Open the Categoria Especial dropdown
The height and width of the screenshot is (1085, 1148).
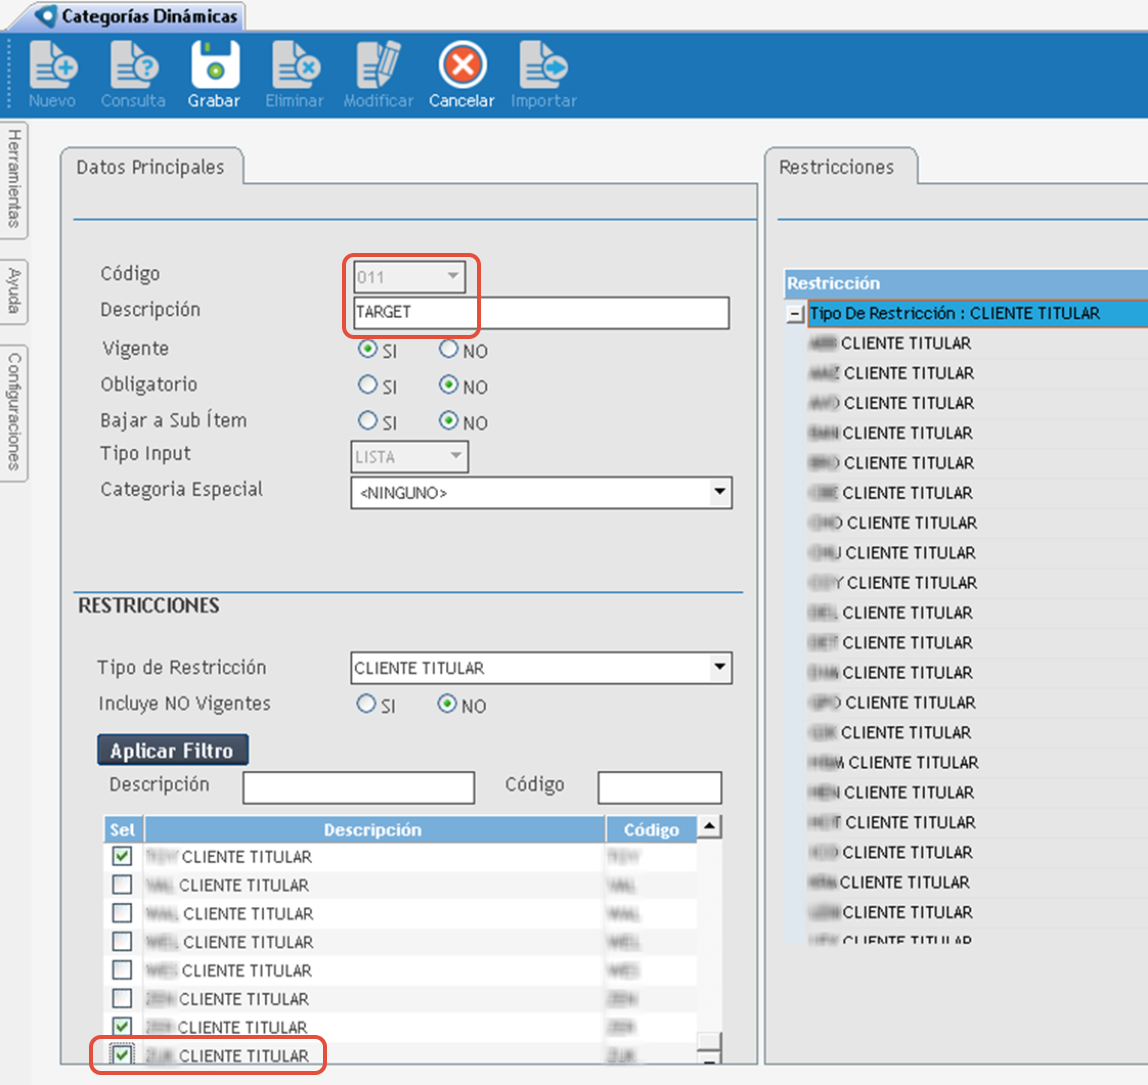pyautogui.click(x=541, y=493)
